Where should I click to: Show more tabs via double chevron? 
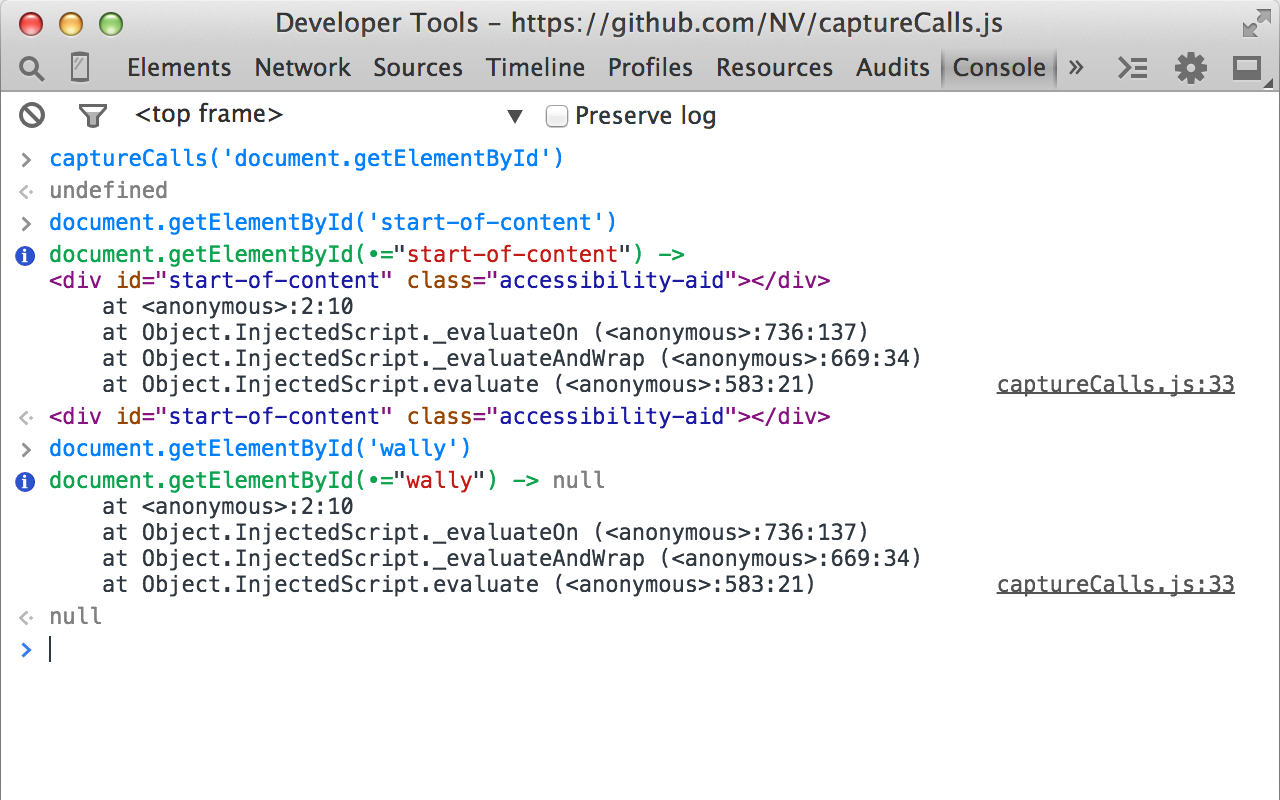point(1076,67)
